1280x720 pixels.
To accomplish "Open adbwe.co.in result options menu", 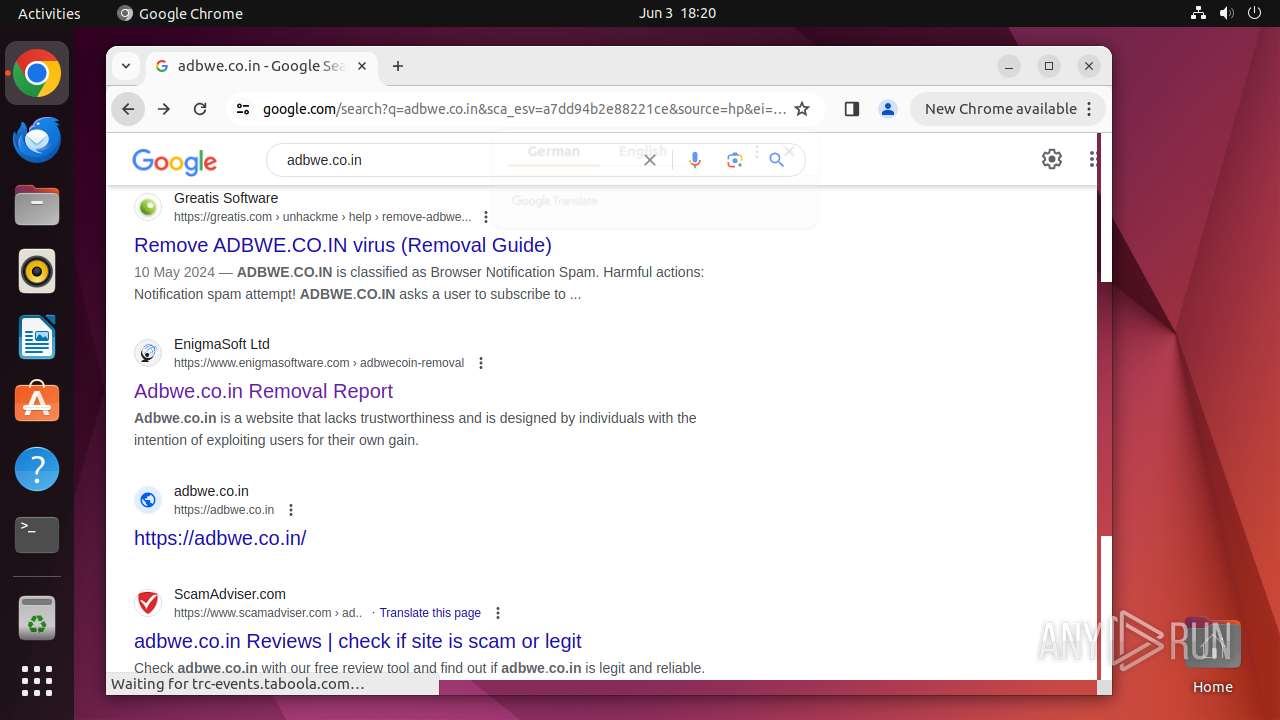I will click(x=291, y=510).
